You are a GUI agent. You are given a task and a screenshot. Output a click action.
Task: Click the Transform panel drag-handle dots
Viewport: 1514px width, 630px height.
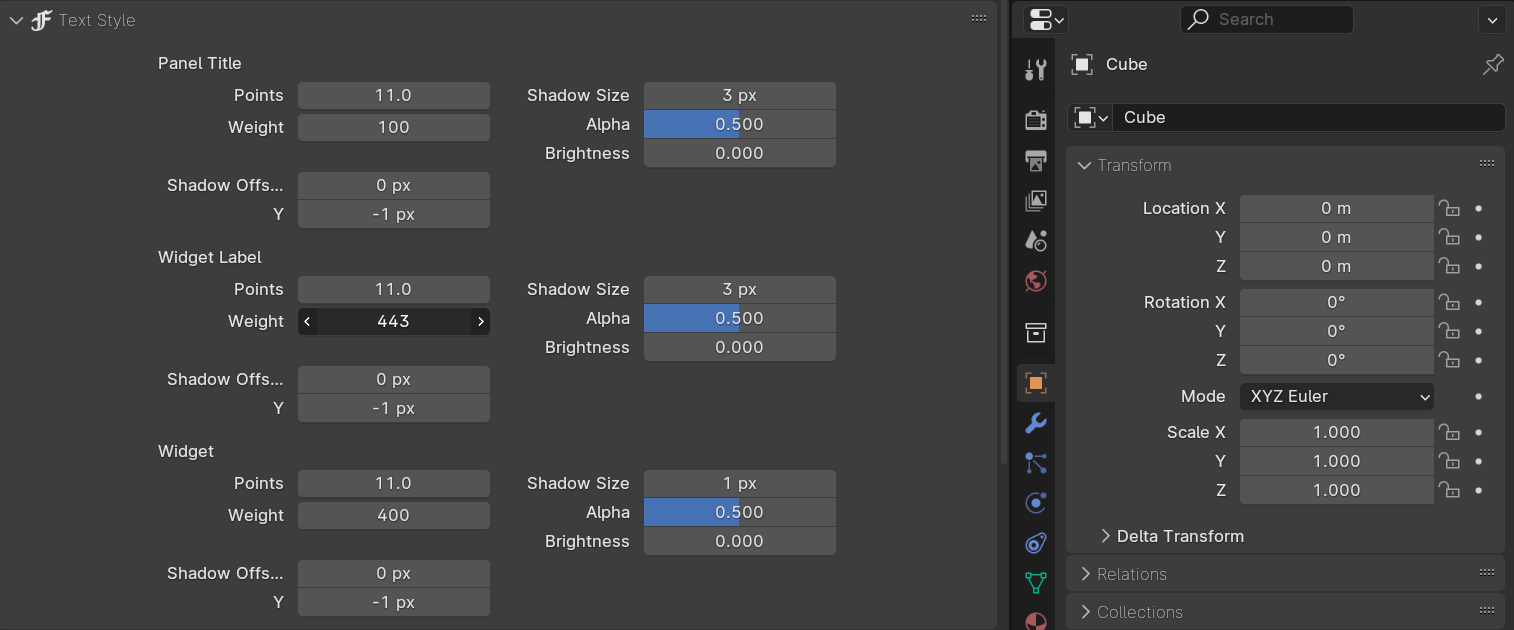(x=1487, y=164)
